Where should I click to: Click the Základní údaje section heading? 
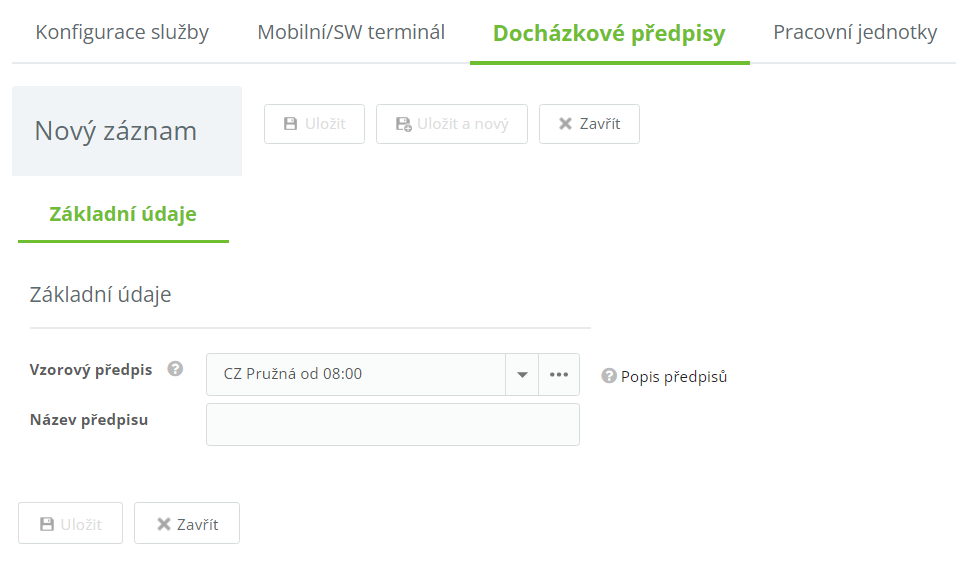coord(101,295)
